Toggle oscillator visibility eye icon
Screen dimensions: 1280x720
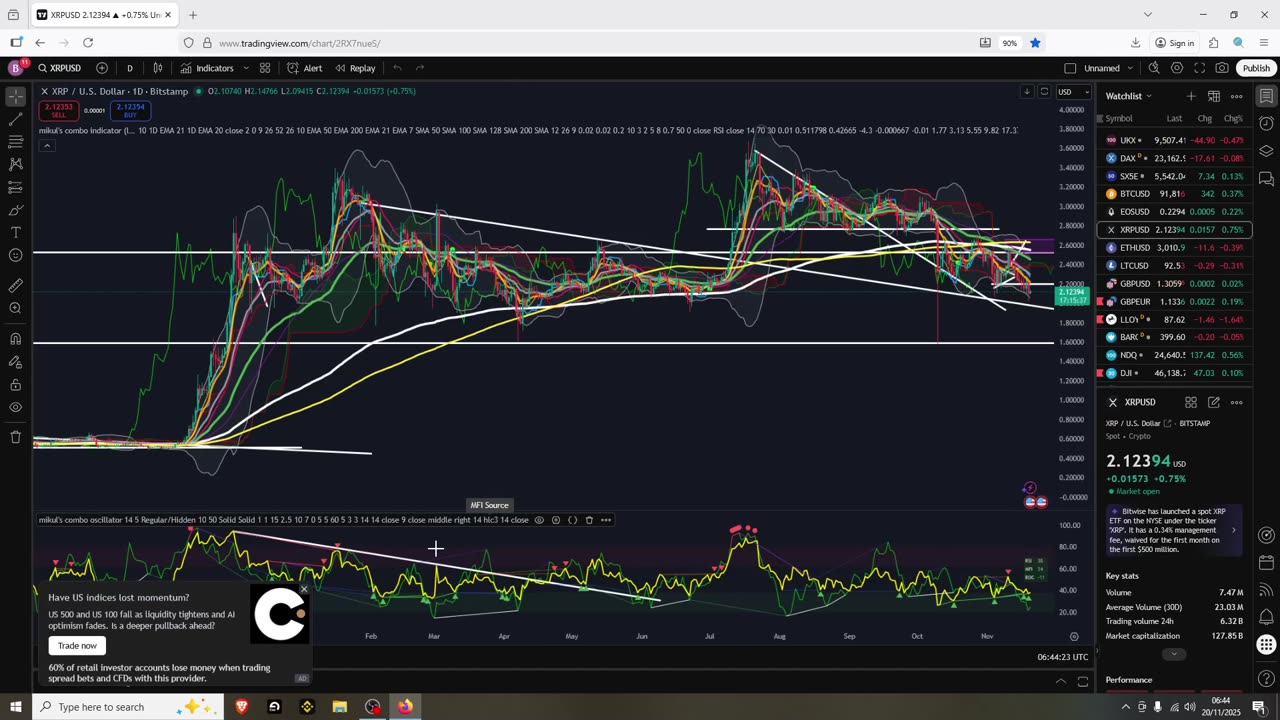click(x=539, y=520)
